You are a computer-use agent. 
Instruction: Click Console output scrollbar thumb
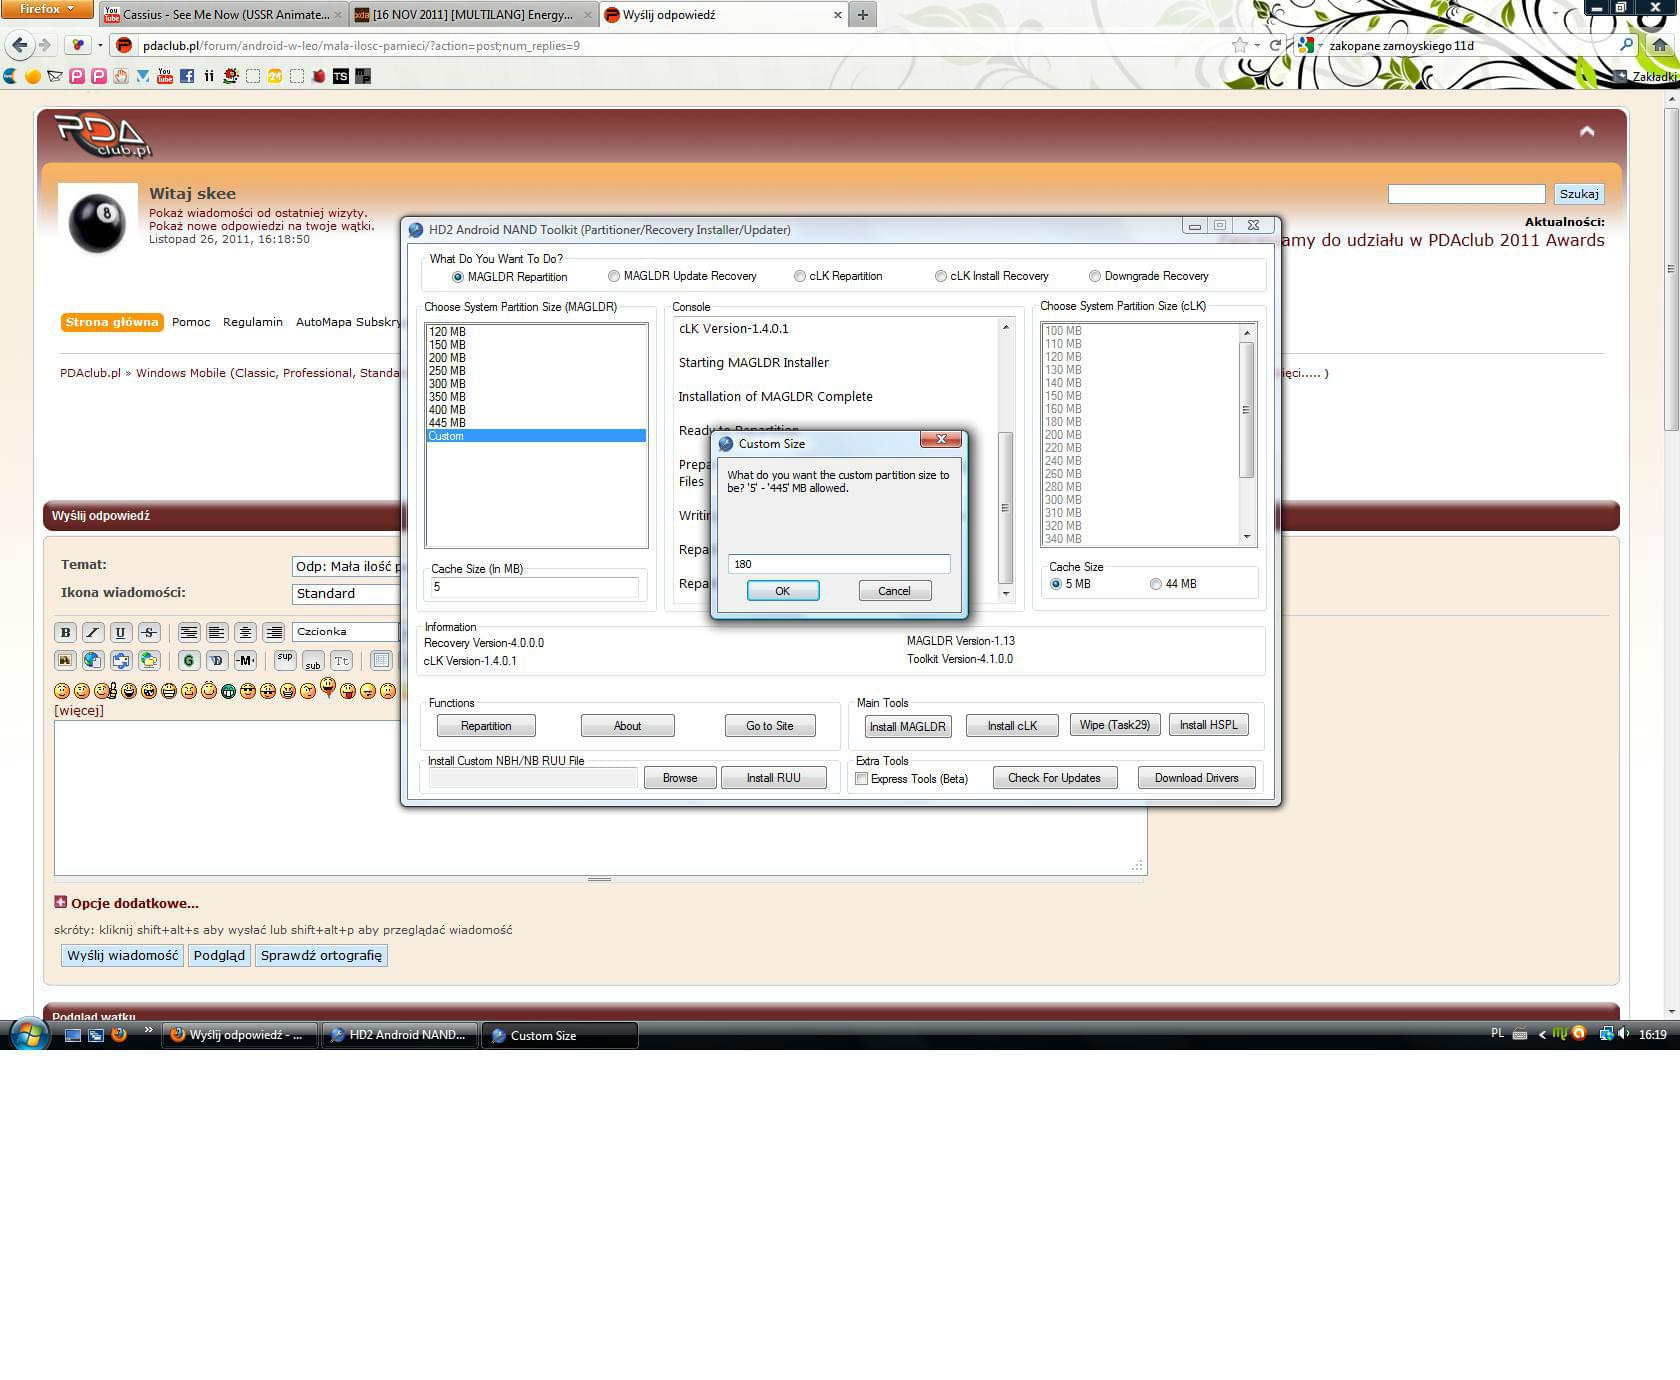tap(1005, 507)
